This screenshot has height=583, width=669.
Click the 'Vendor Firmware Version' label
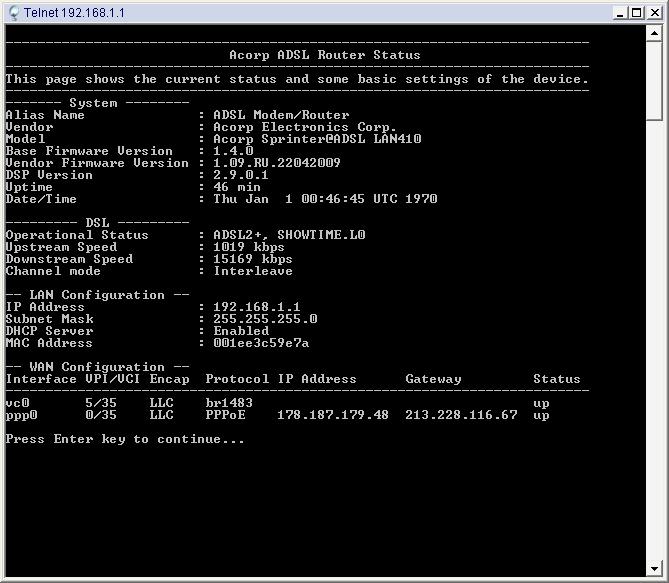97,163
